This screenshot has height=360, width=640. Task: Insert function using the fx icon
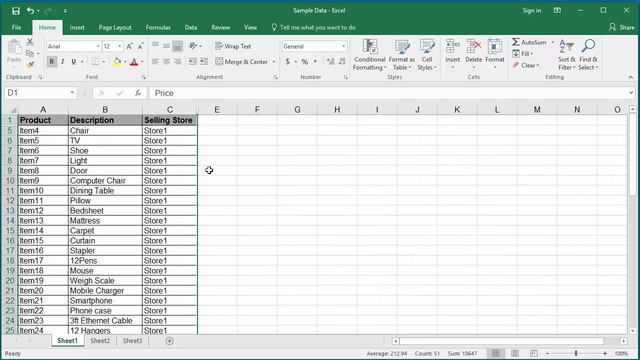(138, 93)
